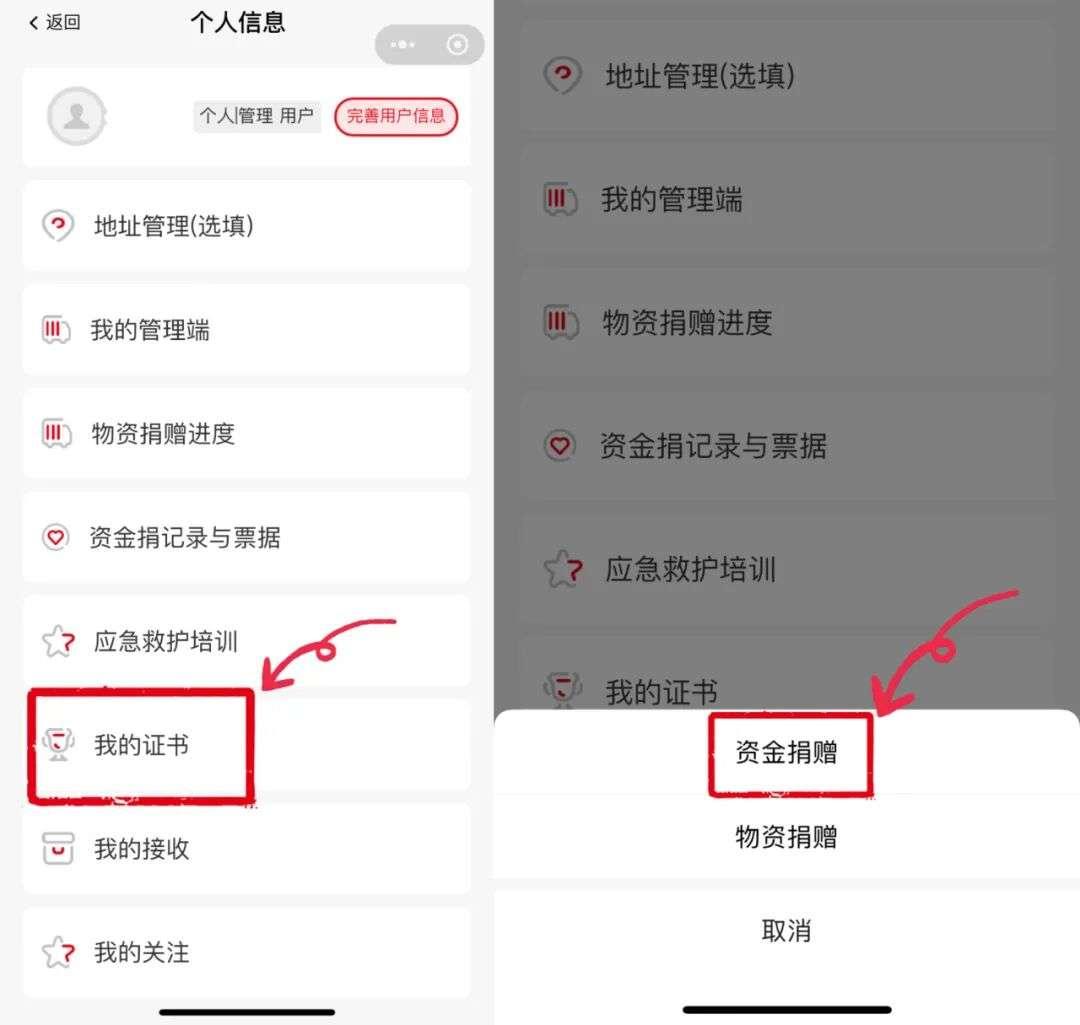
Task: Tap the truck icon beside 物资捐赠进度
Action: 56,434
